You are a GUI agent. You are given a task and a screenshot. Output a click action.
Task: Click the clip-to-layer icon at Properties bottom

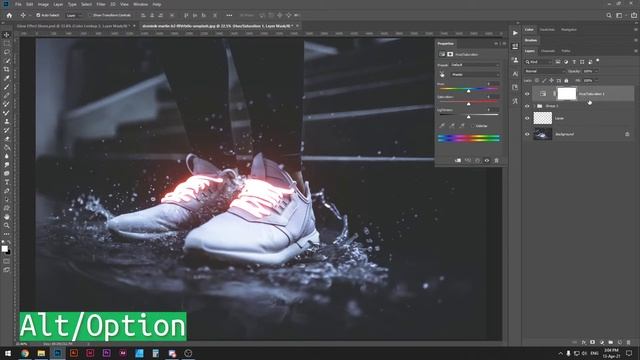458,160
